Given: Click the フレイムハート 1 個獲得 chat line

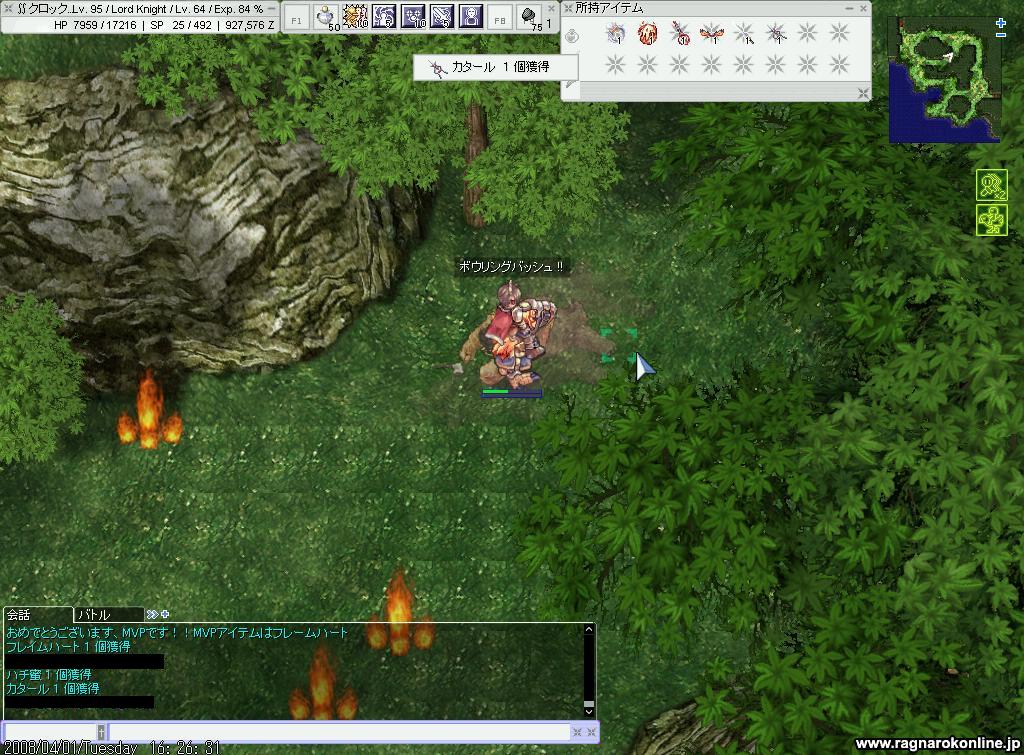Looking at the screenshot, I should [x=69, y=647].
